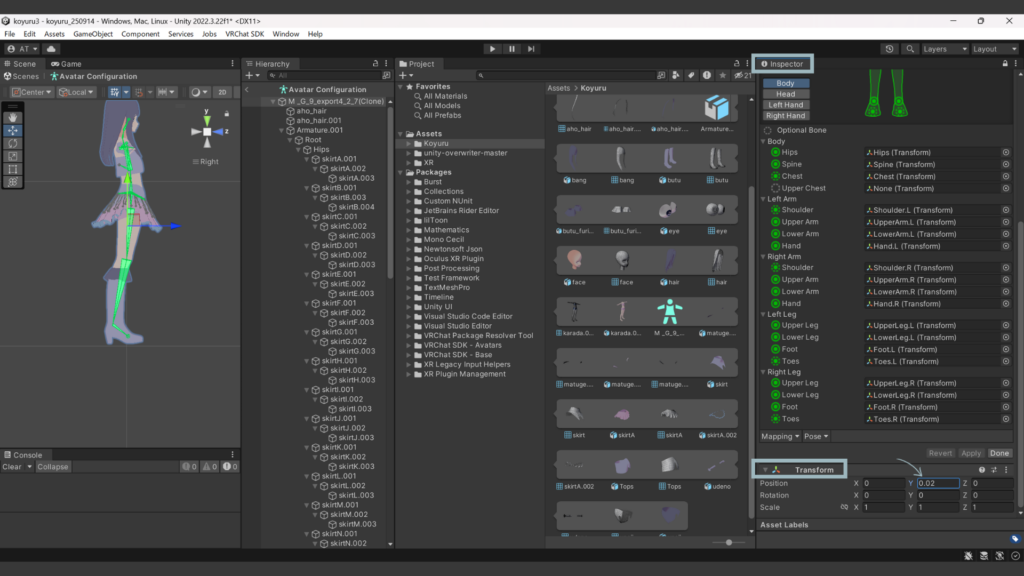Open the Mapping dropdown in Inspector
Viewport: 1024px width, 576px height.
click(781, 436)
